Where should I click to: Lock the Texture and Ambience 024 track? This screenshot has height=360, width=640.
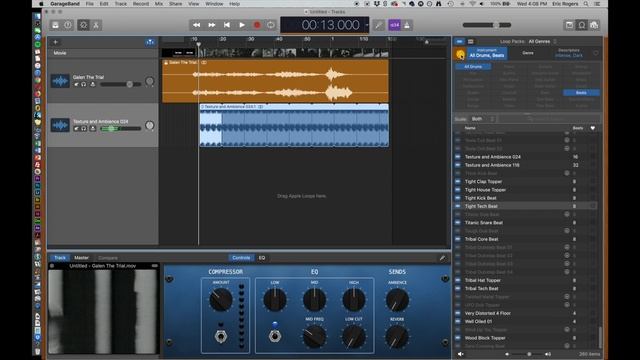point(93,129)
